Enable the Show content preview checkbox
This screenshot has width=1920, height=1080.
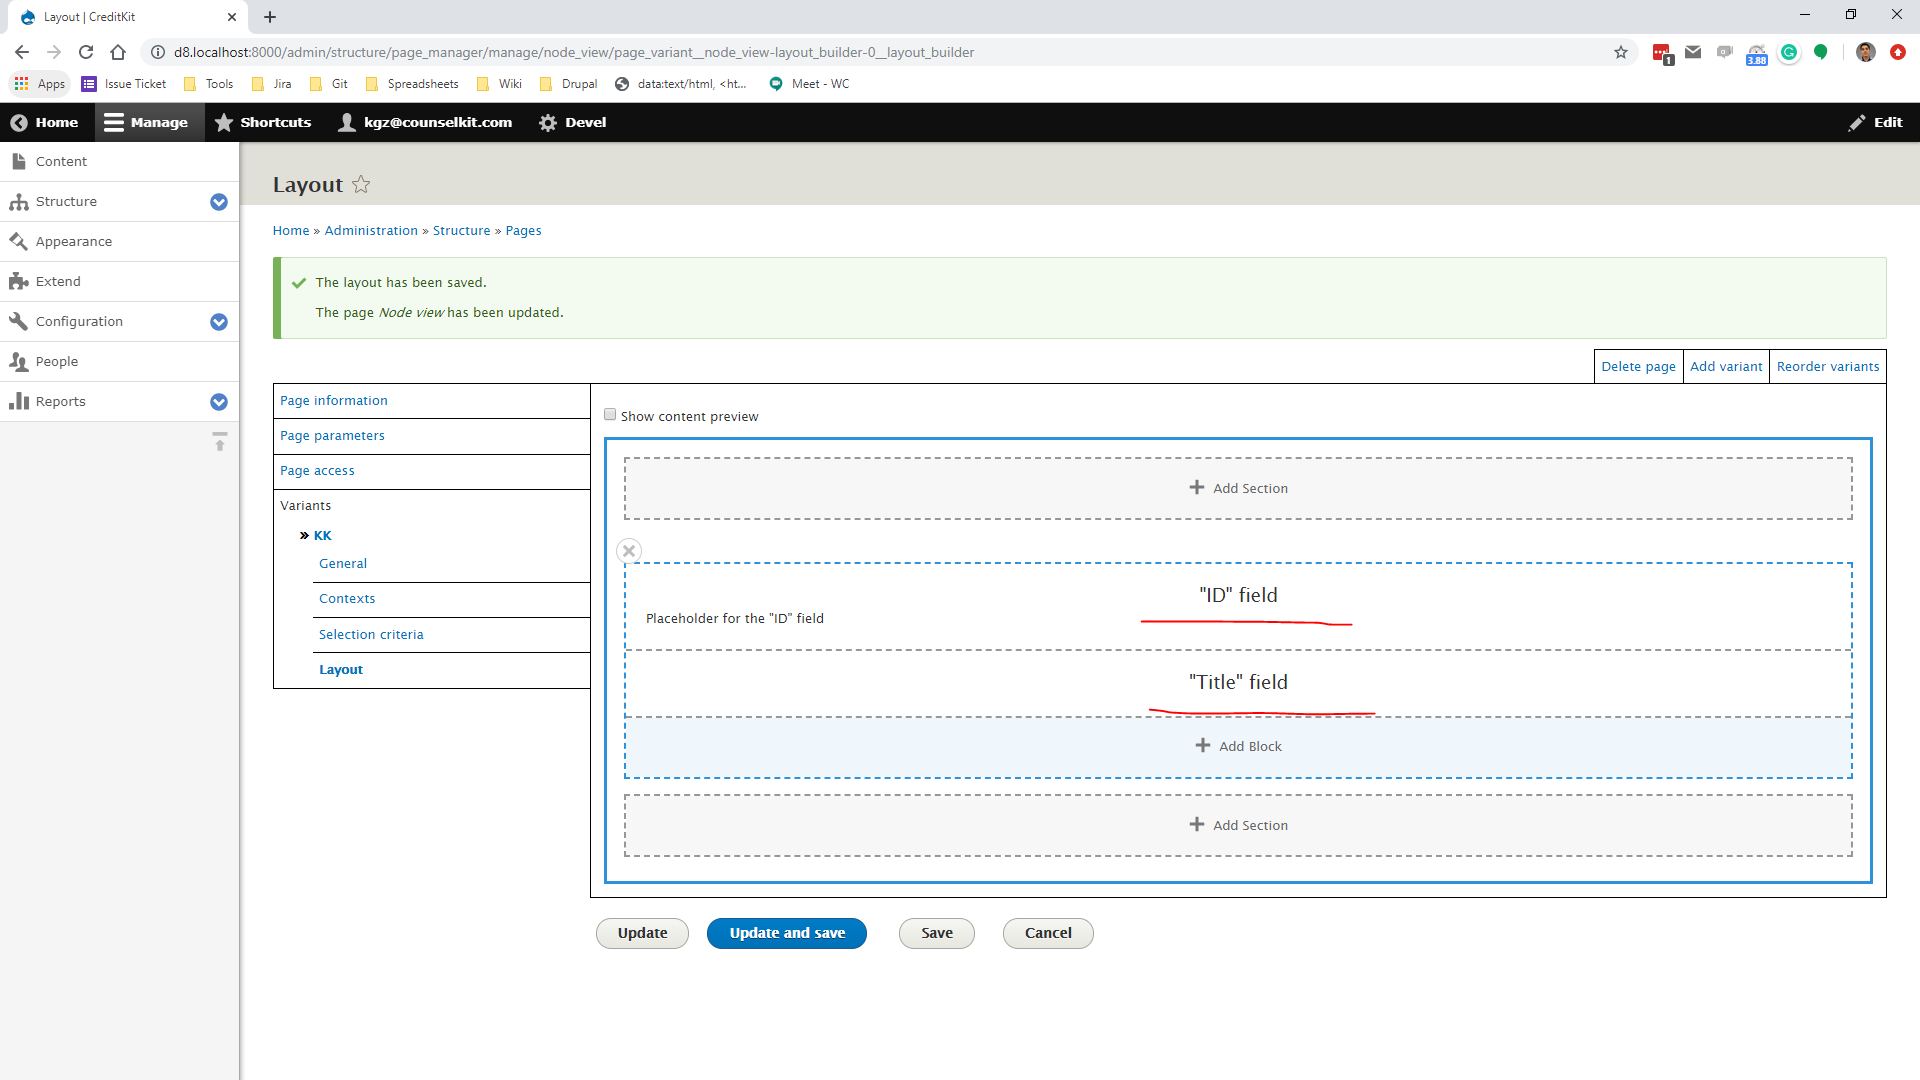pyautogui.click(x=609, y=414)
